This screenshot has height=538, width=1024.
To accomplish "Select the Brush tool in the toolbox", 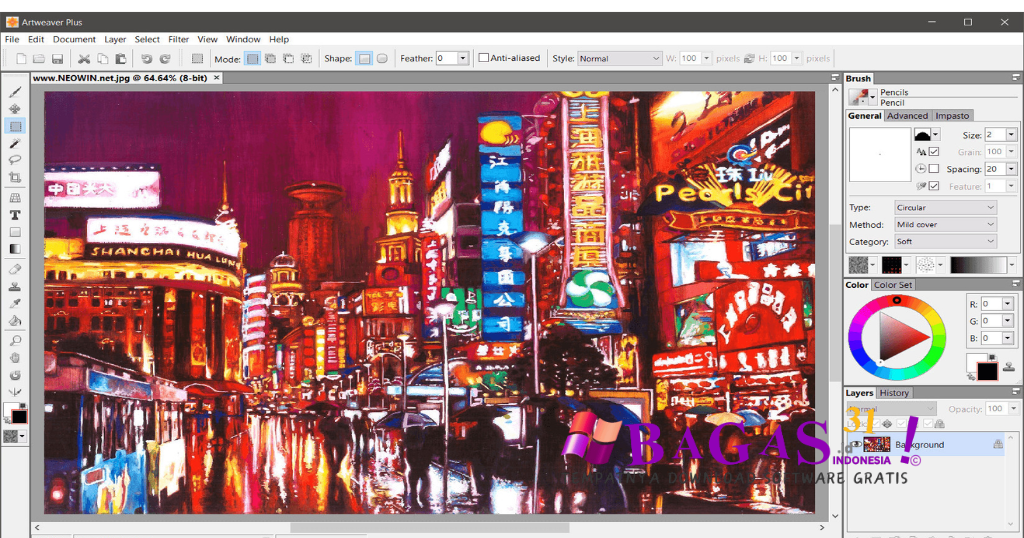I will pos(15,92).
